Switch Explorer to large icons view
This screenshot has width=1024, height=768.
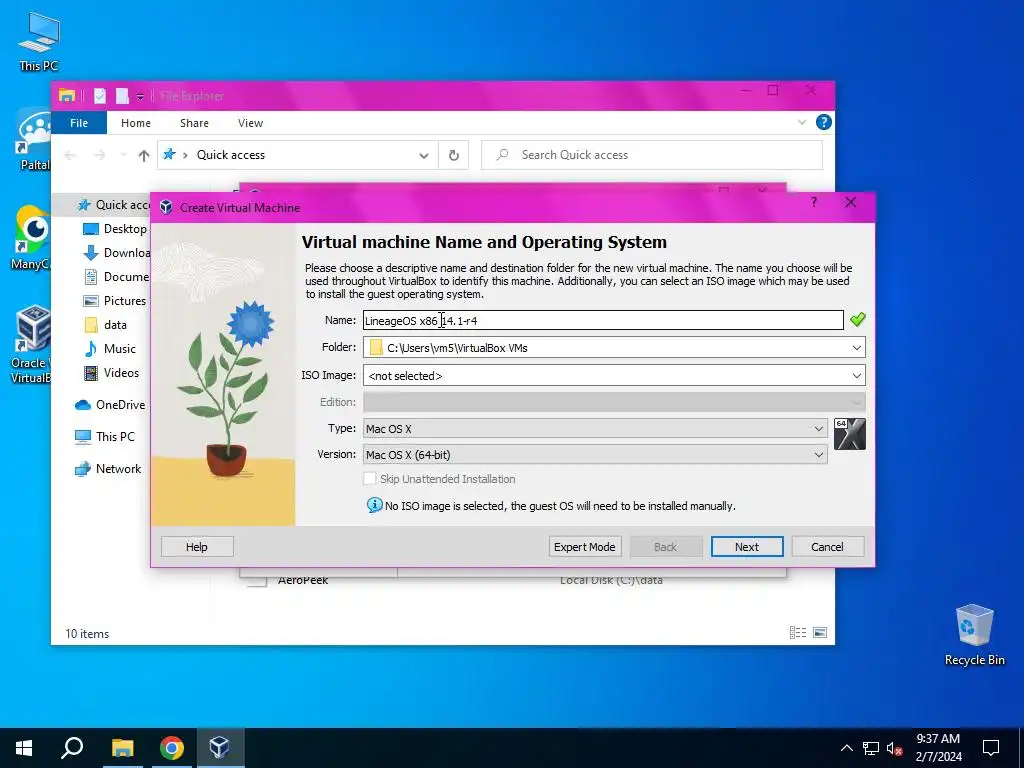tap(820, 633)
